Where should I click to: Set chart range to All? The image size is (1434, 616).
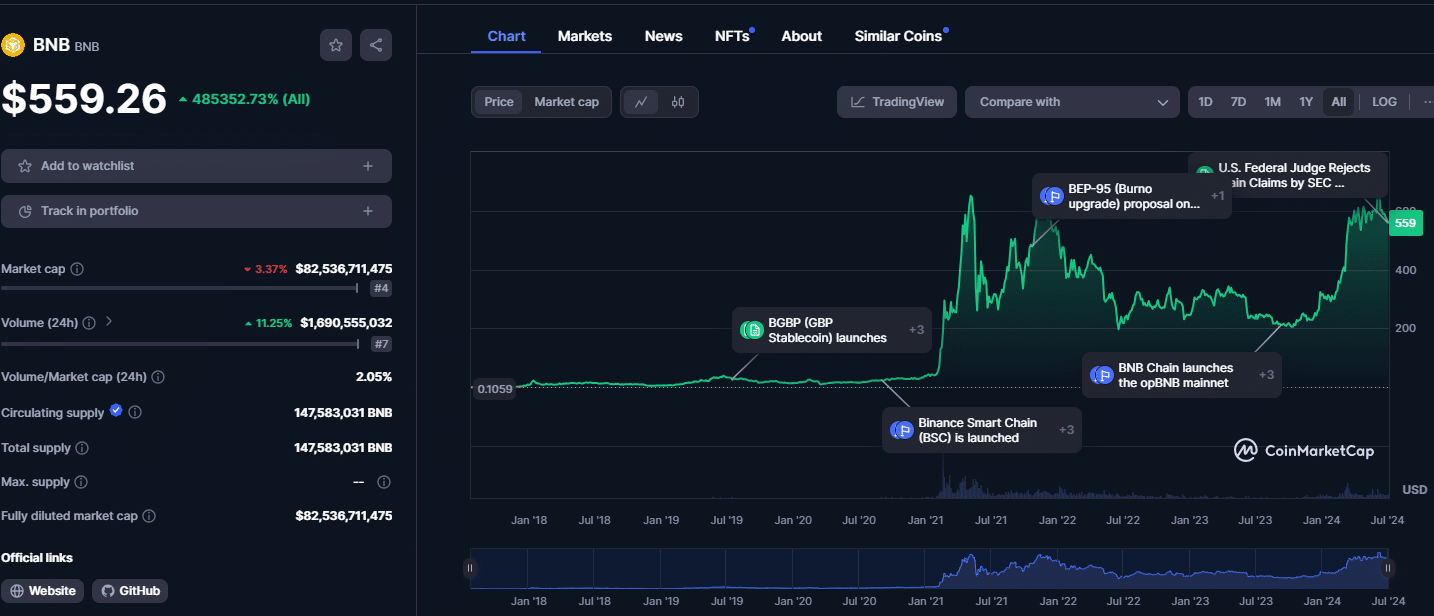click(x=1339, y=102)
